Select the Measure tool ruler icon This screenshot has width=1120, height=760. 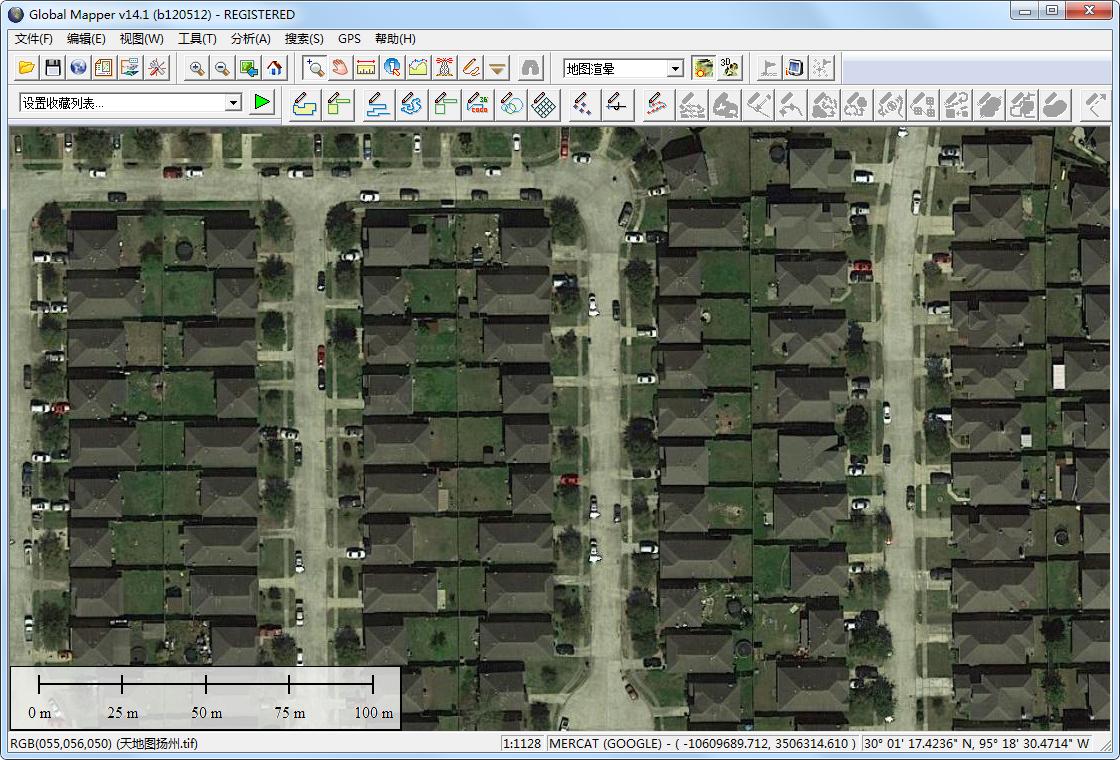[x=366, y=68]
